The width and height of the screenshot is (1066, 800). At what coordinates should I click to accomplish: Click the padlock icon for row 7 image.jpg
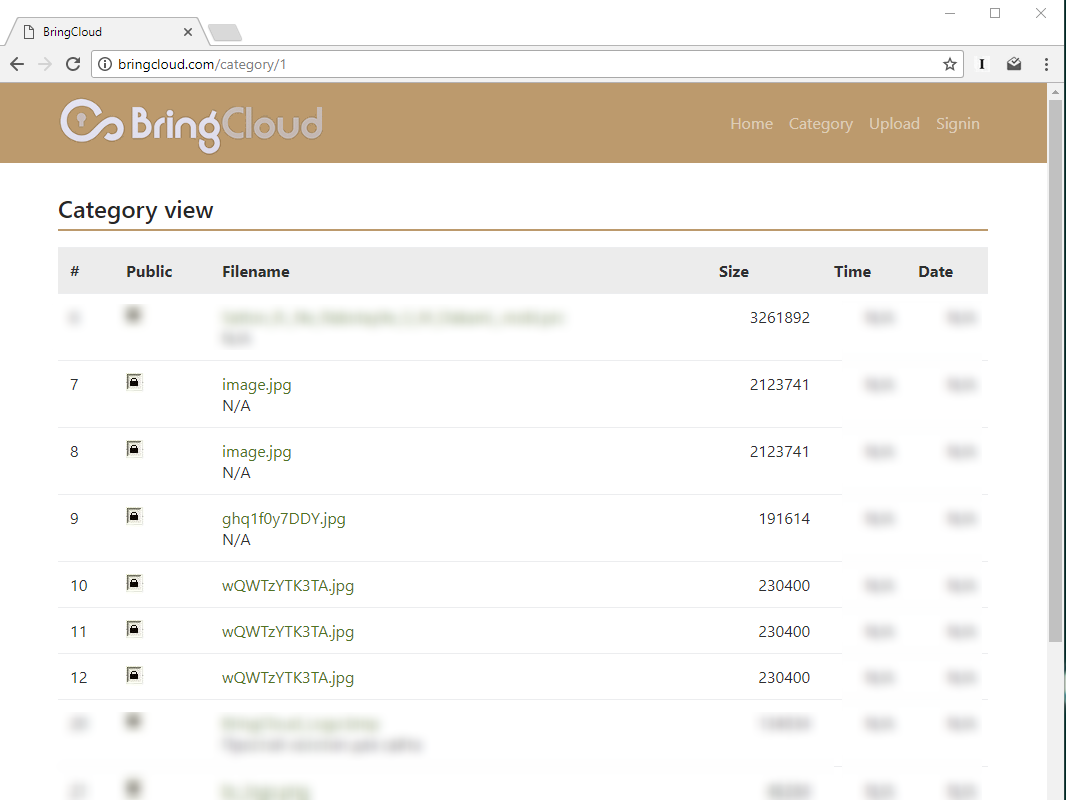(133, 381)
